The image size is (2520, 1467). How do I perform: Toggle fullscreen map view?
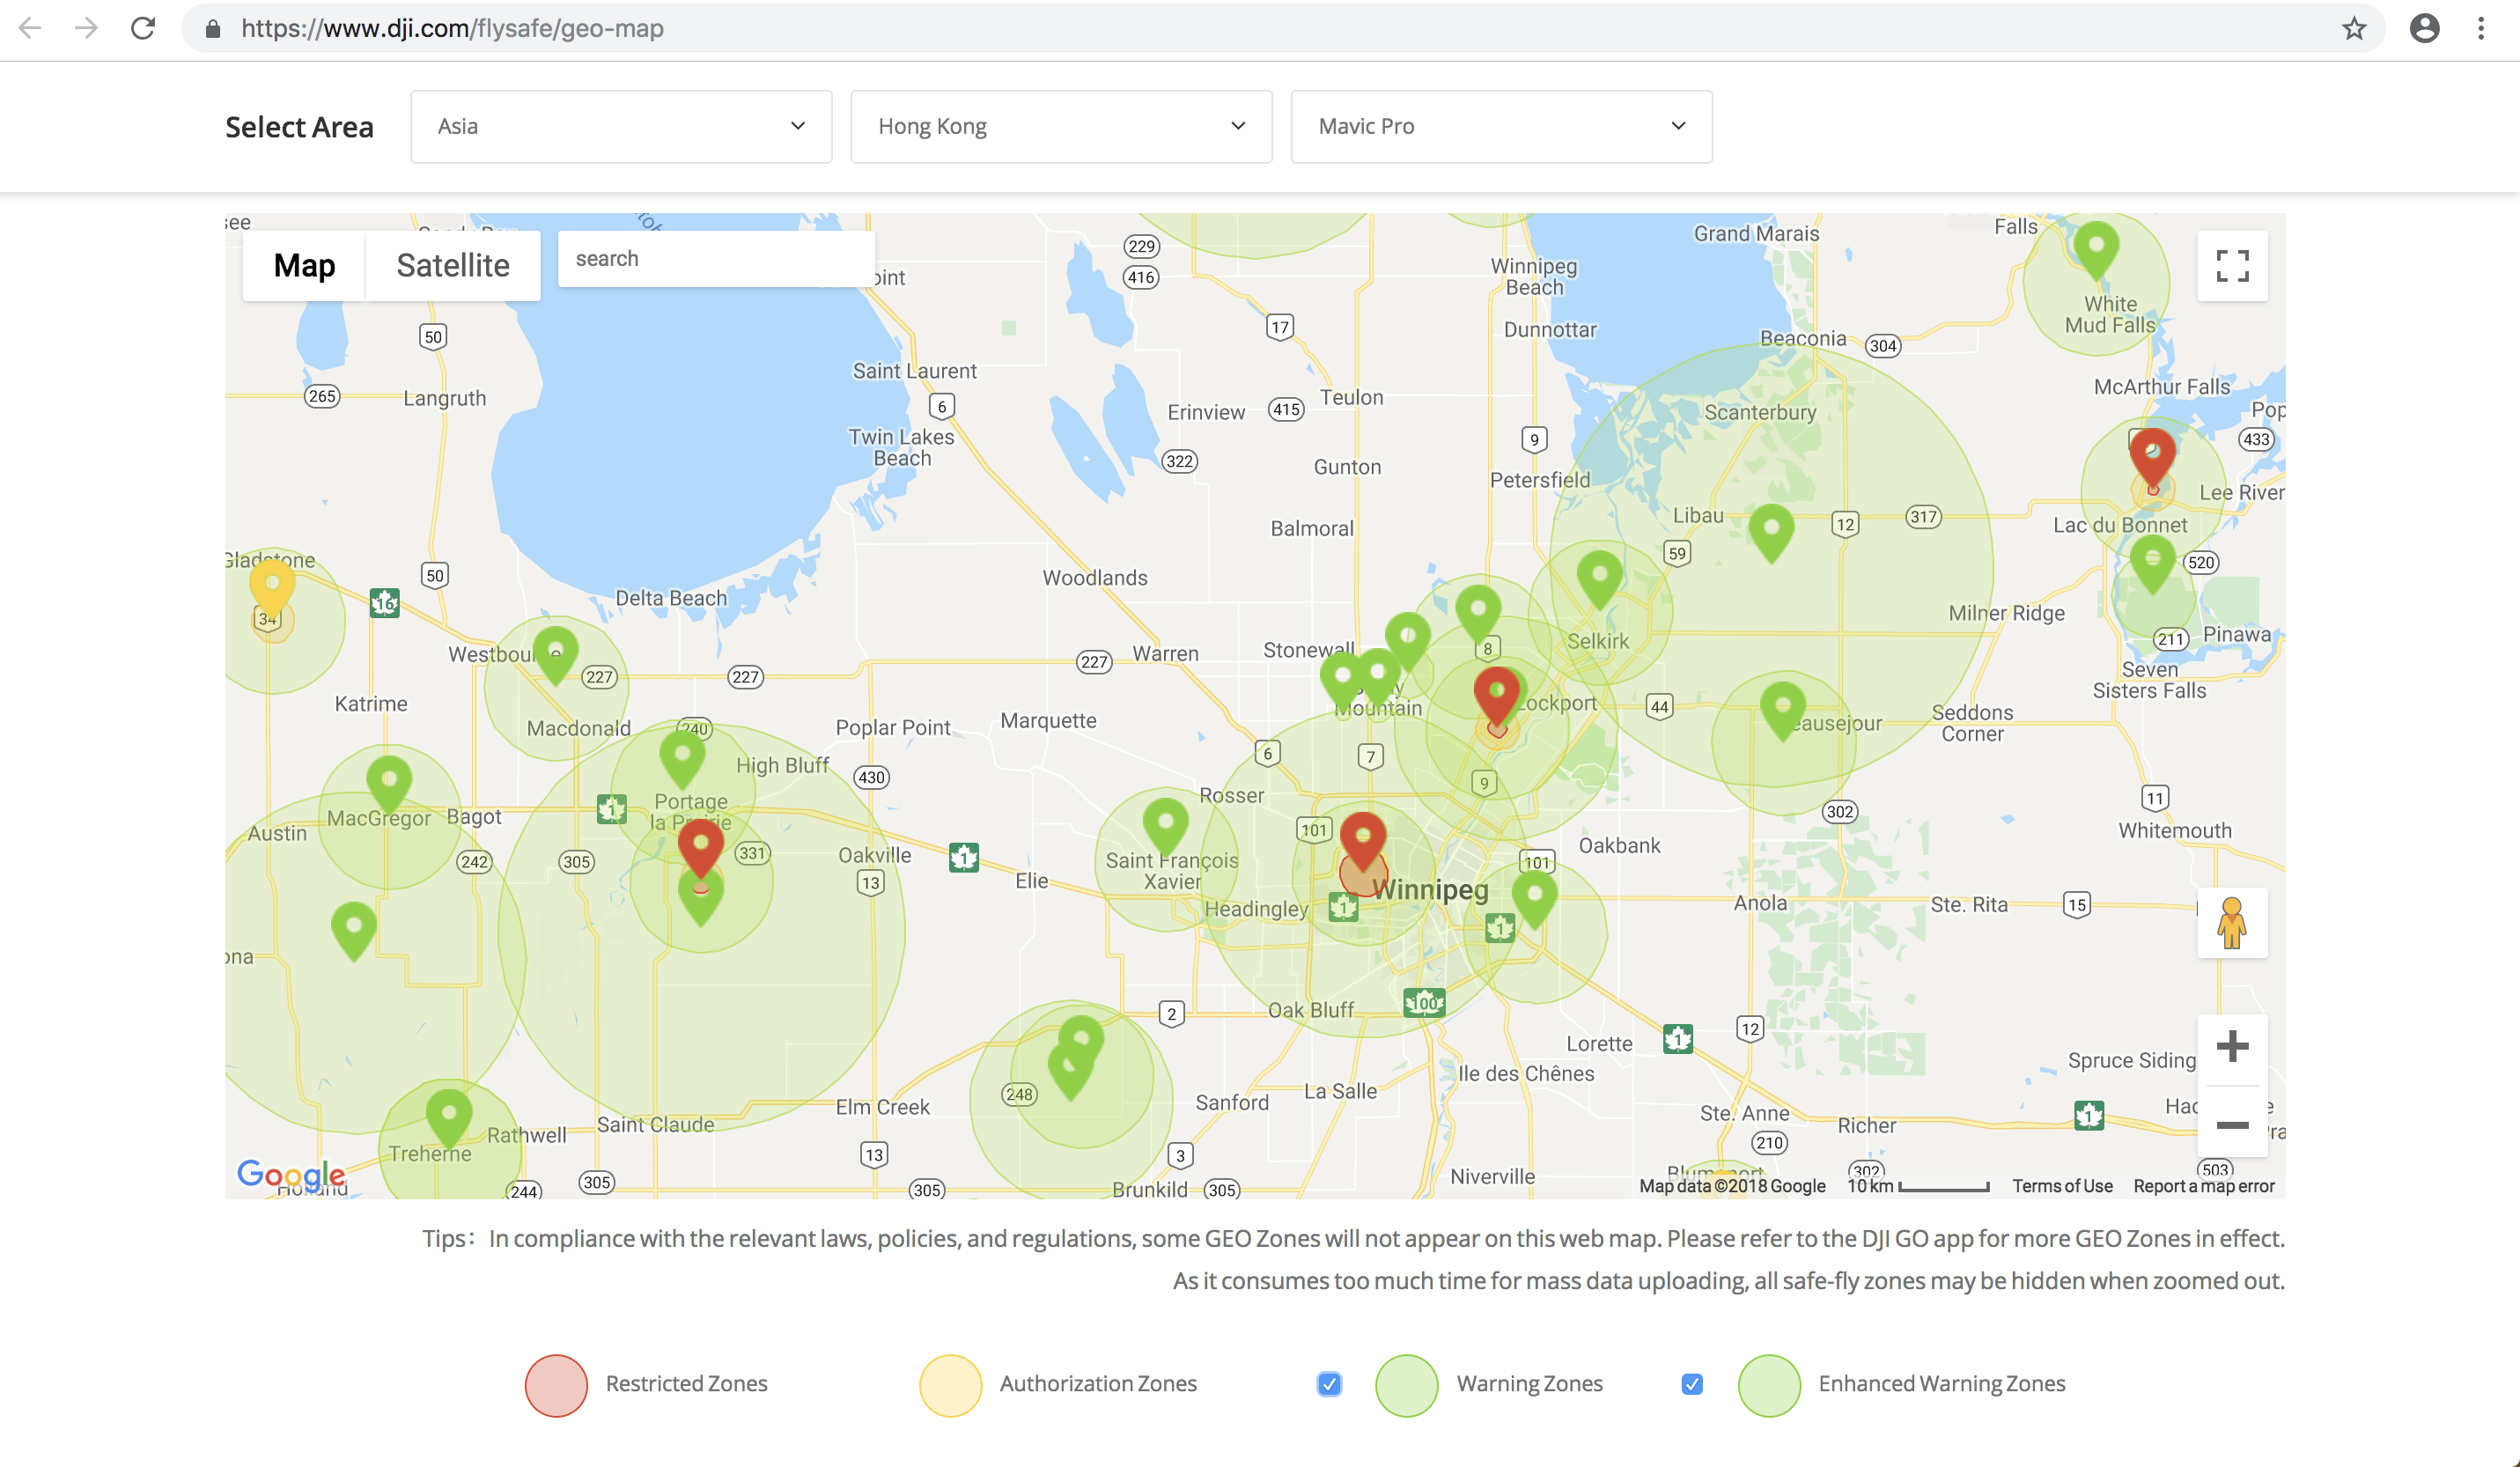pos(2231,266)
